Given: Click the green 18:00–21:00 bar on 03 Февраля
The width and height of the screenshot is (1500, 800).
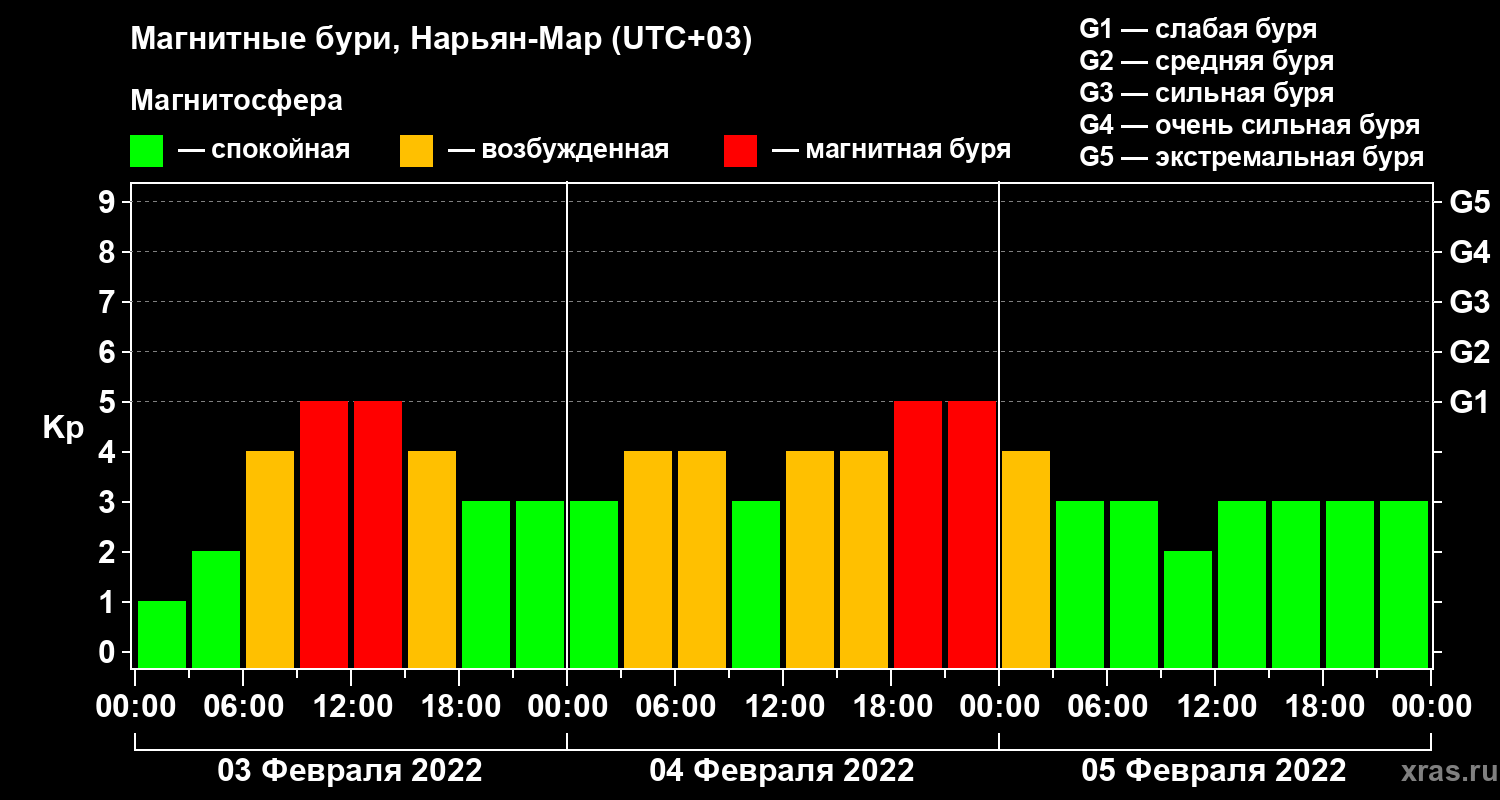Looking at the screenshot, I should tap(486, 584).
